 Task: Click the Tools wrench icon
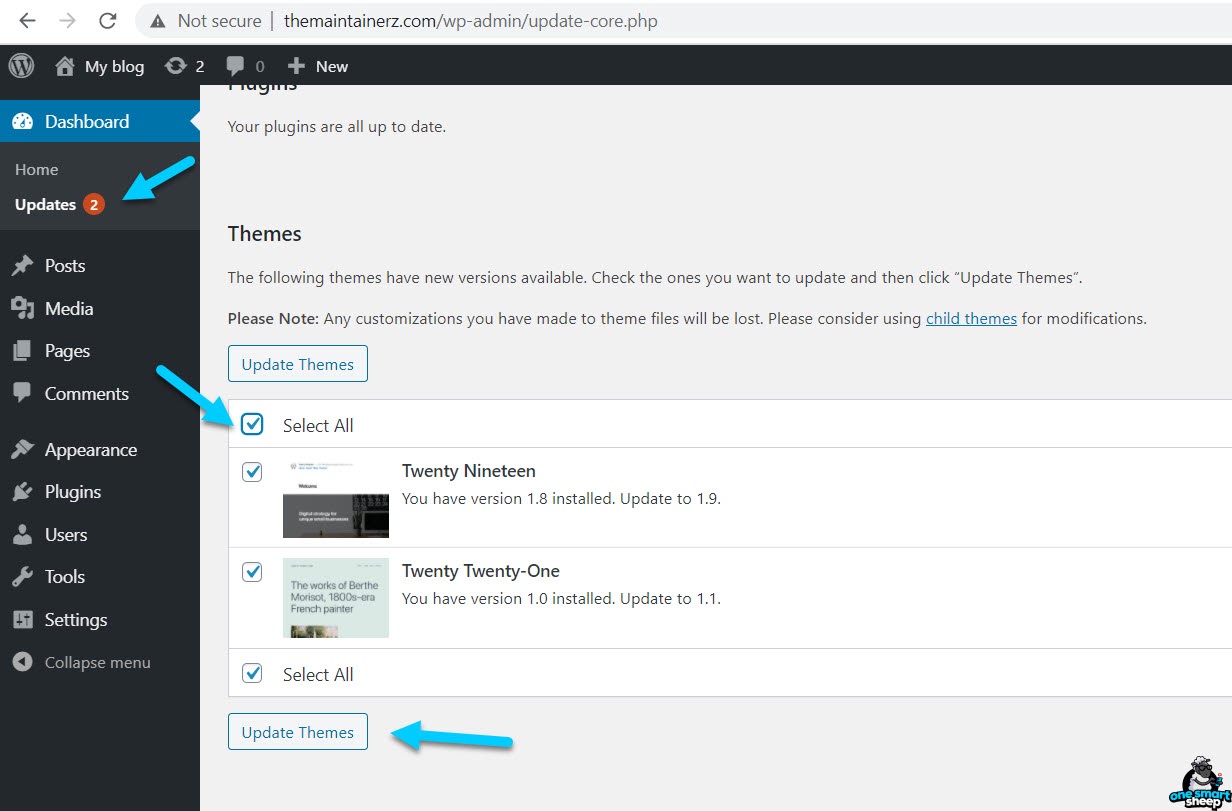(23, 577)
